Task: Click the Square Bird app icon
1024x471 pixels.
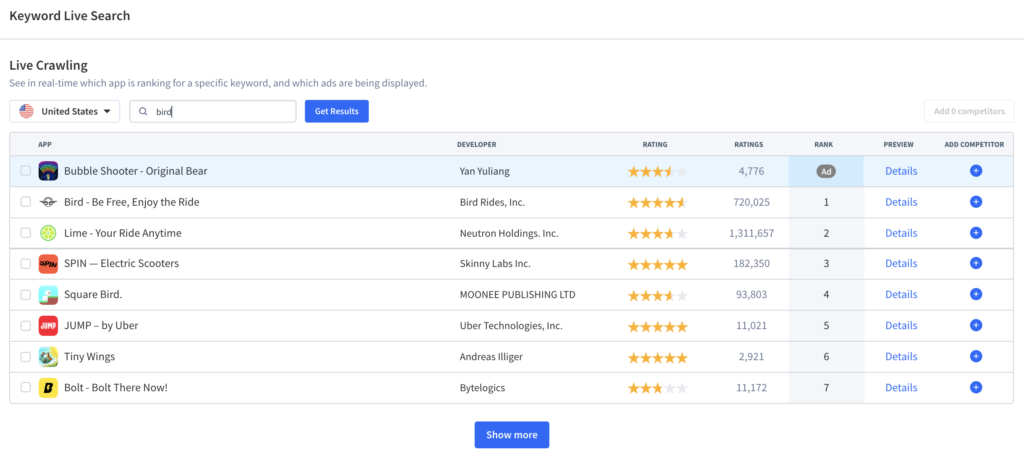Action: (48, 295)
